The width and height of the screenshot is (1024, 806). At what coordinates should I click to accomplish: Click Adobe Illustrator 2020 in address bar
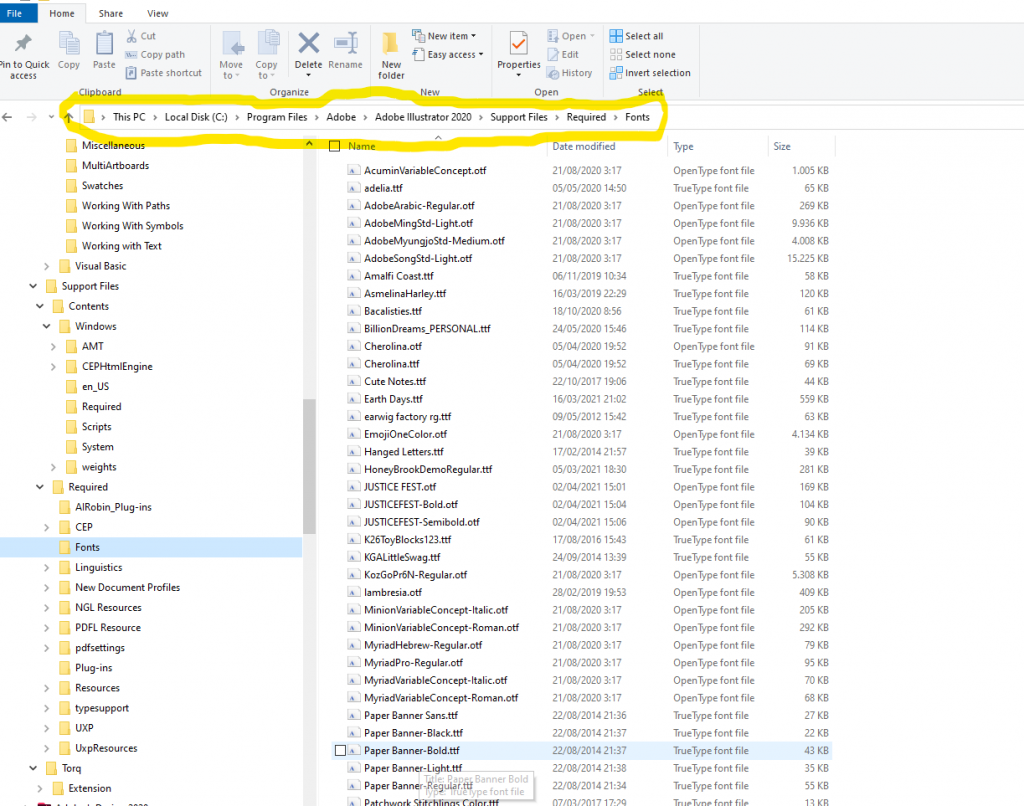click(423, 117)
